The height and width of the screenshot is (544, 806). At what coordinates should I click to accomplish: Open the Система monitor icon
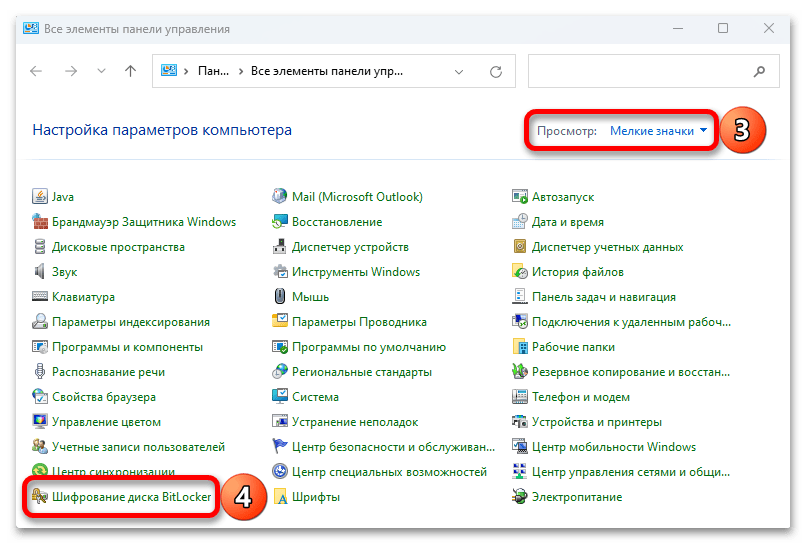[x=280, y=397]
